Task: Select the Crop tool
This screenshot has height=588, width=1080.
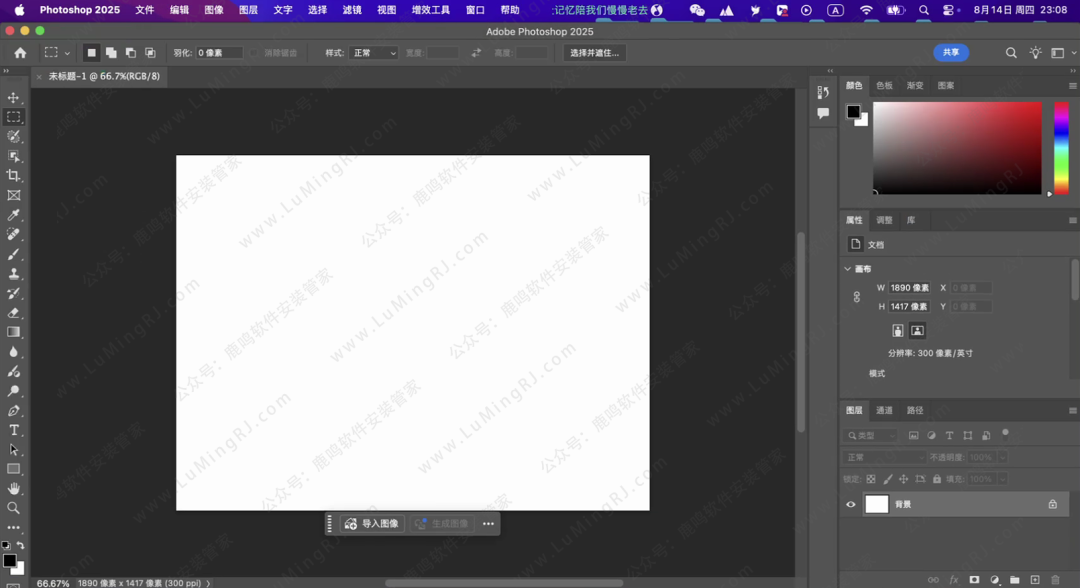Action: 14,176
